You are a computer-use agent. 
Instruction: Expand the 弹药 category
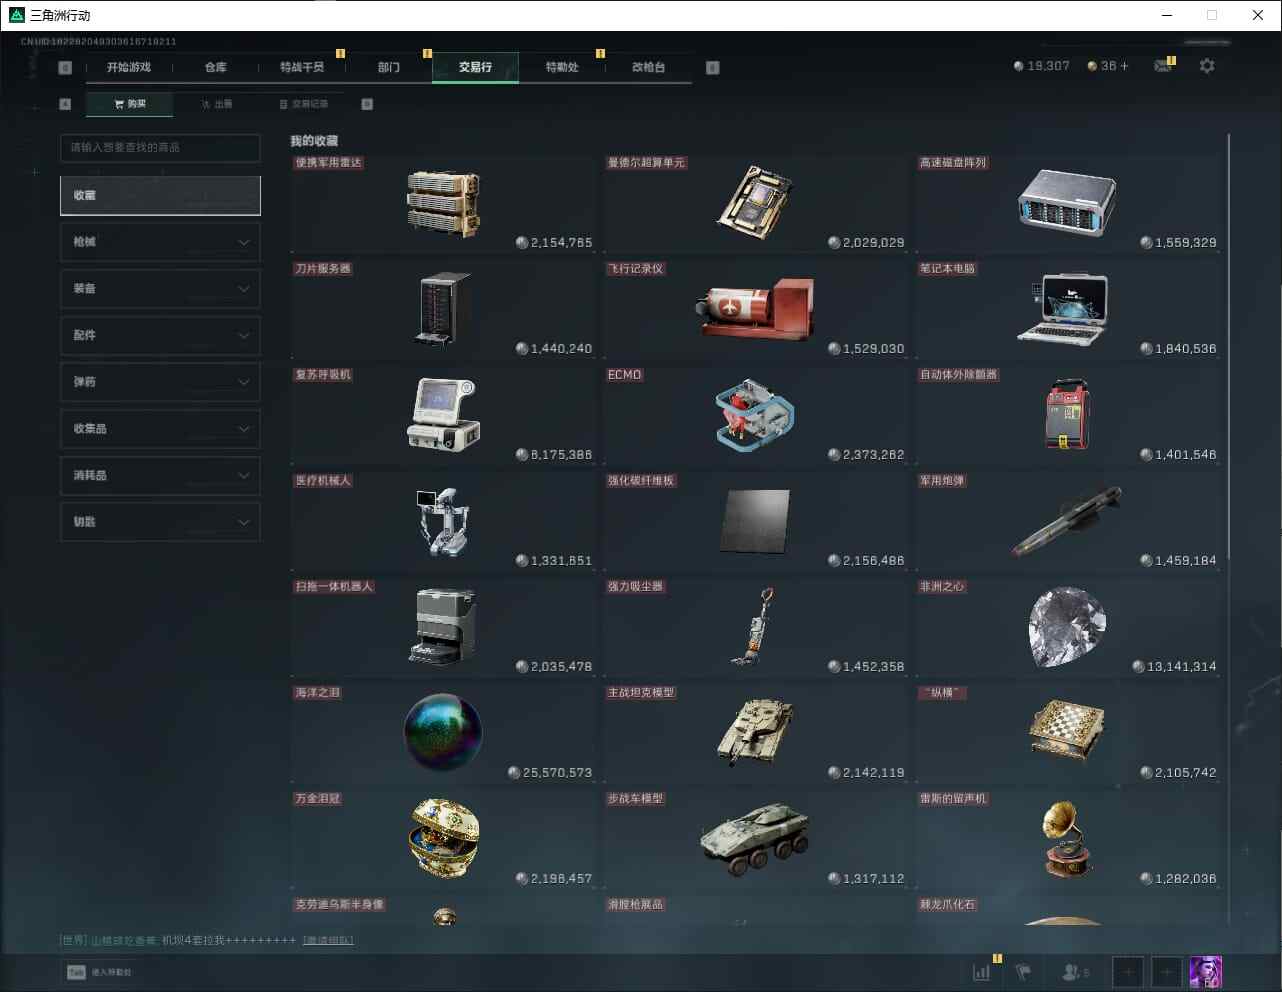[160, 382]
